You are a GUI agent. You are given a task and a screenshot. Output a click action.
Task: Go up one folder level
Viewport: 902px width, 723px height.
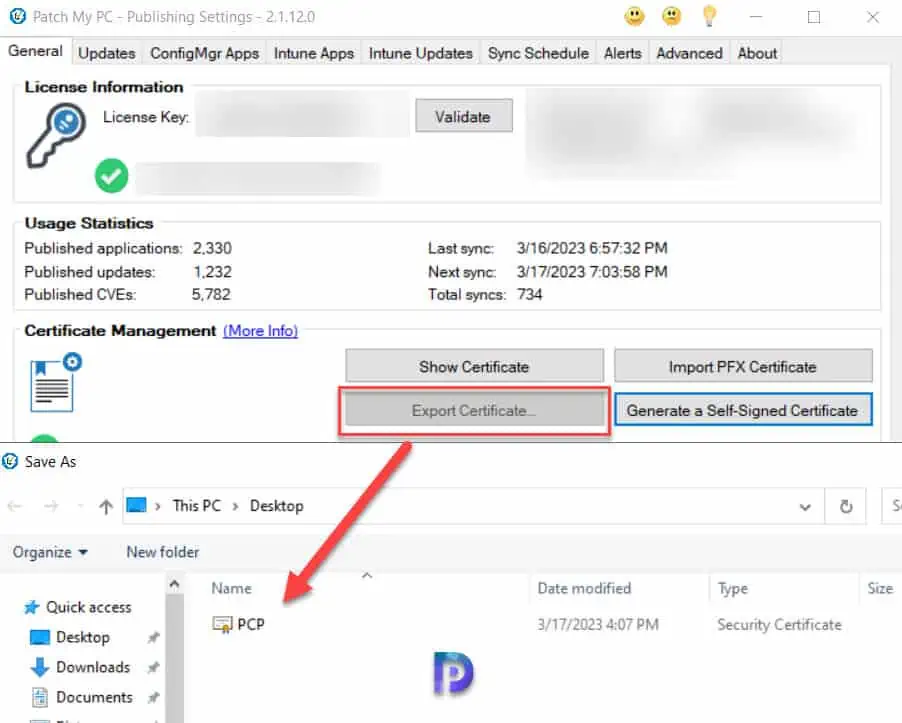coord(106,506)
